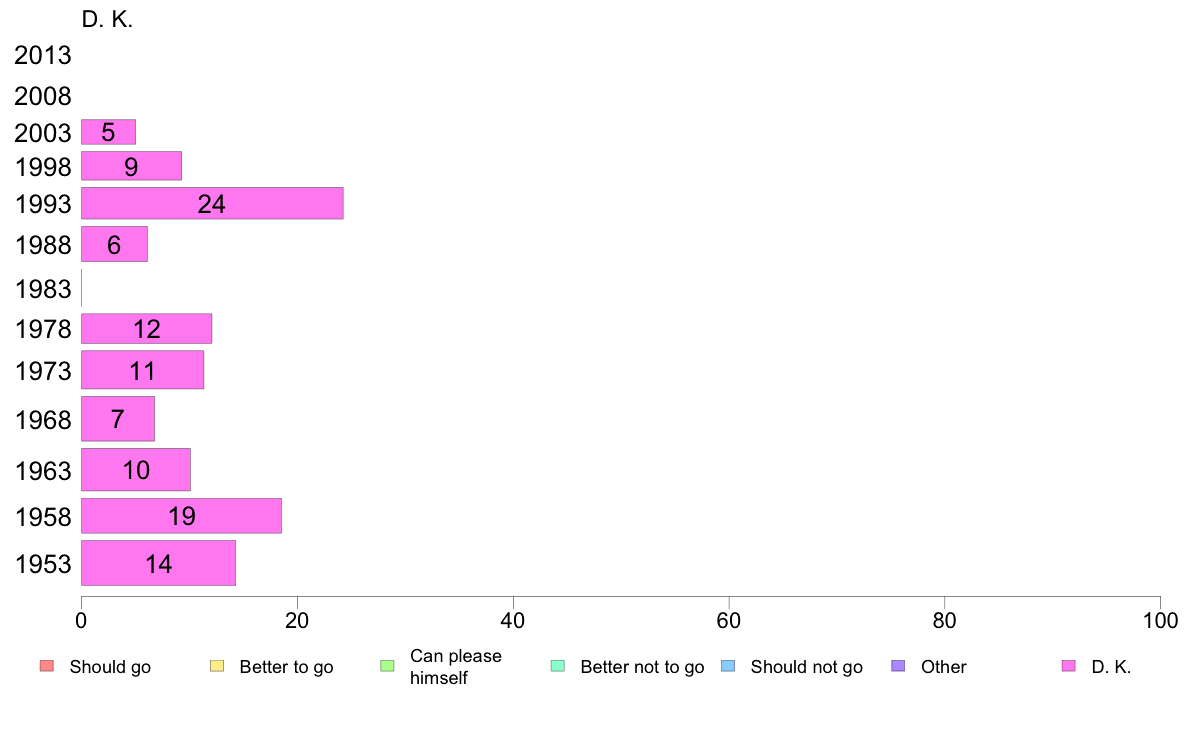Toggle the Should go legend label
This screenshot has height=736, width=1188.
pos(110,667)
